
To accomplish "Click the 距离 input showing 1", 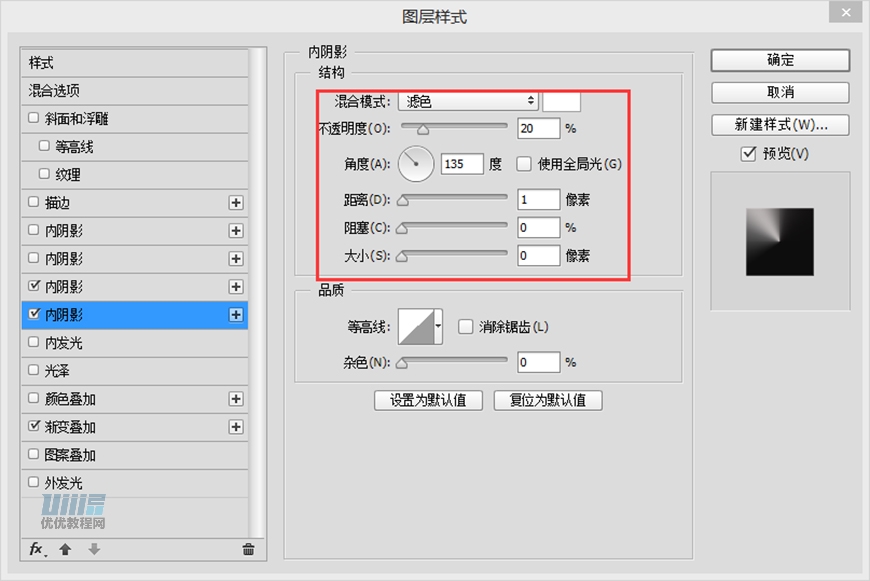I will pyautogui.click(x=539, y=199).
